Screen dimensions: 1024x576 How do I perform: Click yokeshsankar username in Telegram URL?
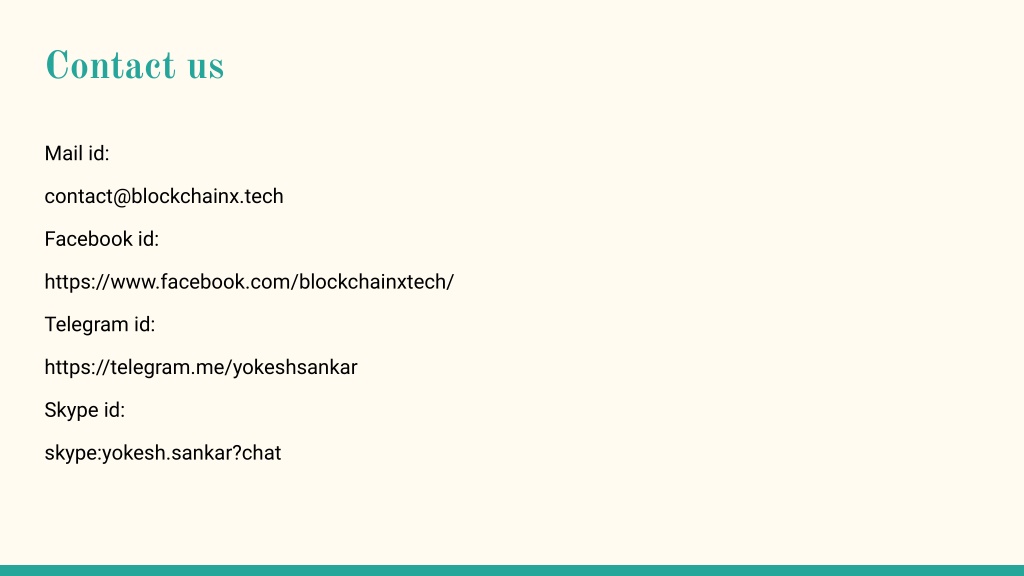(295, 367)
